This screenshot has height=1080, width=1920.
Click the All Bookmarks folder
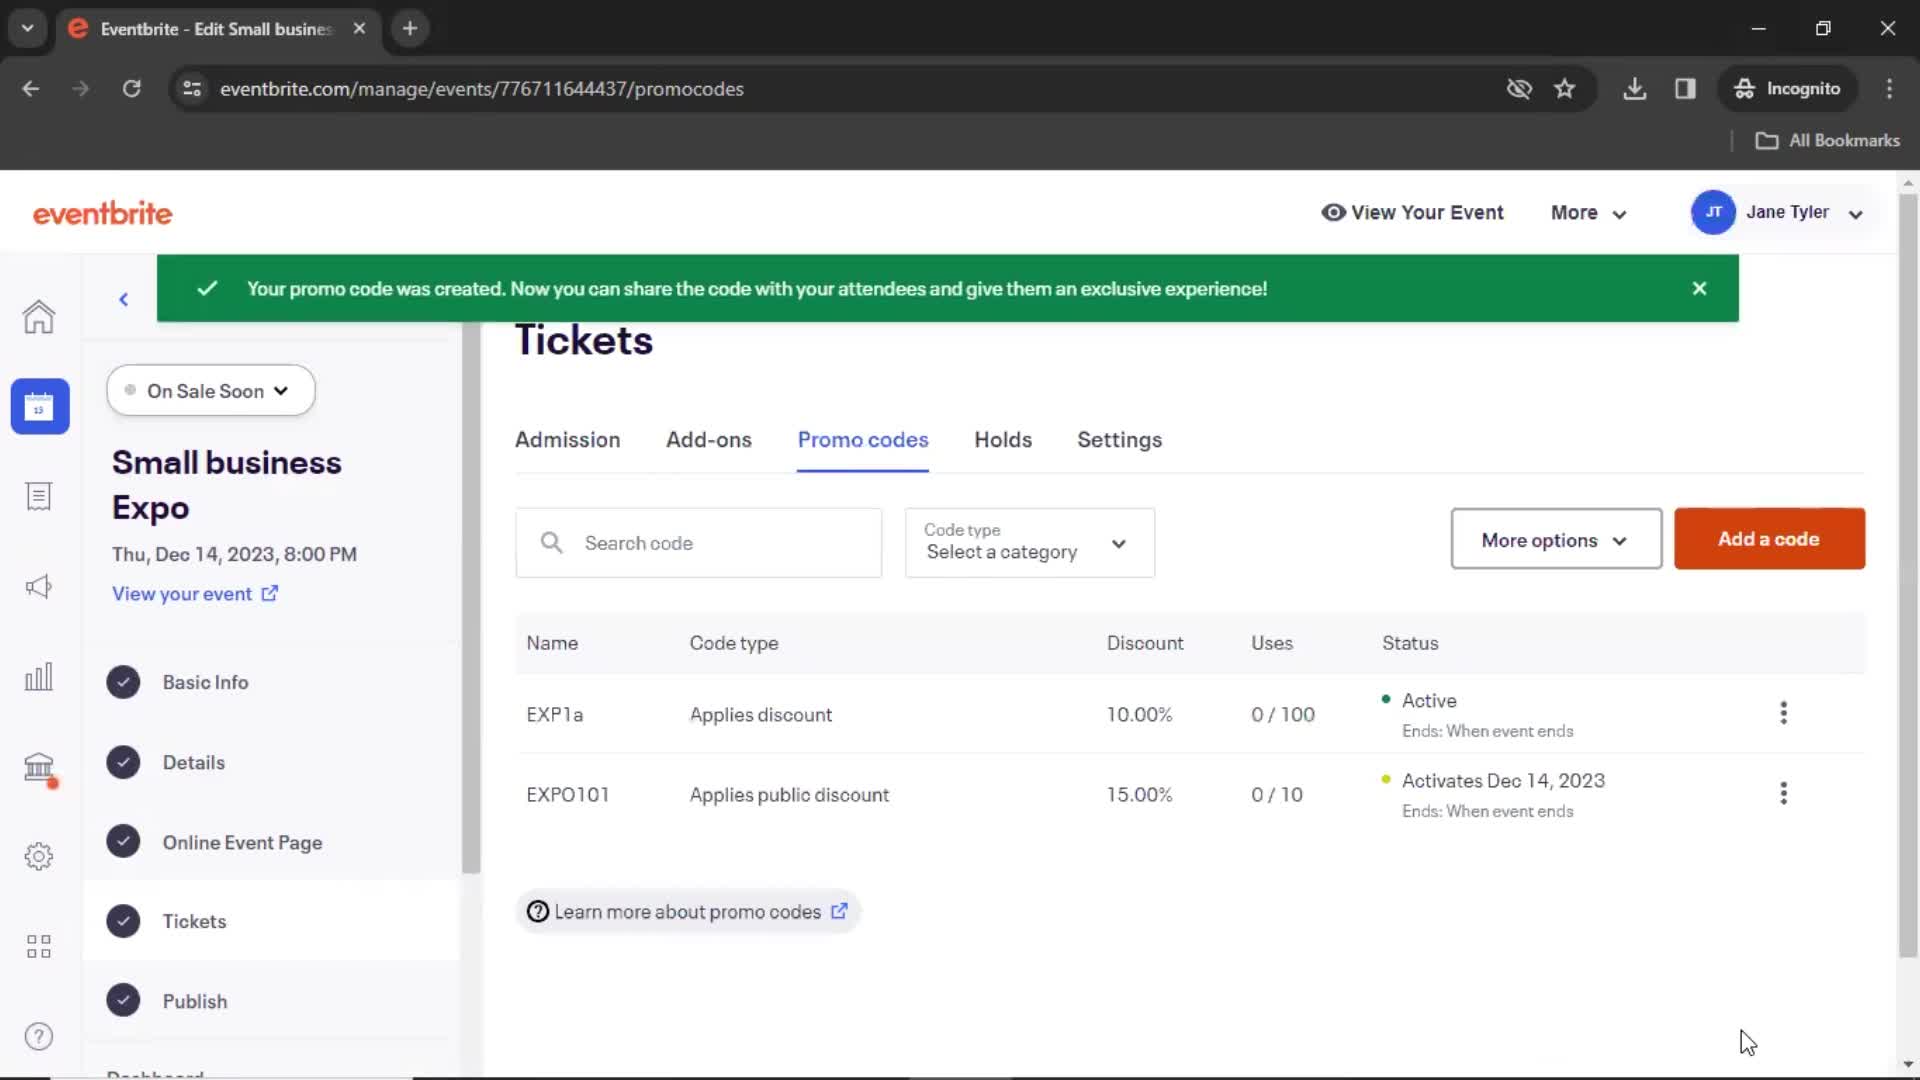[1827, 141]
